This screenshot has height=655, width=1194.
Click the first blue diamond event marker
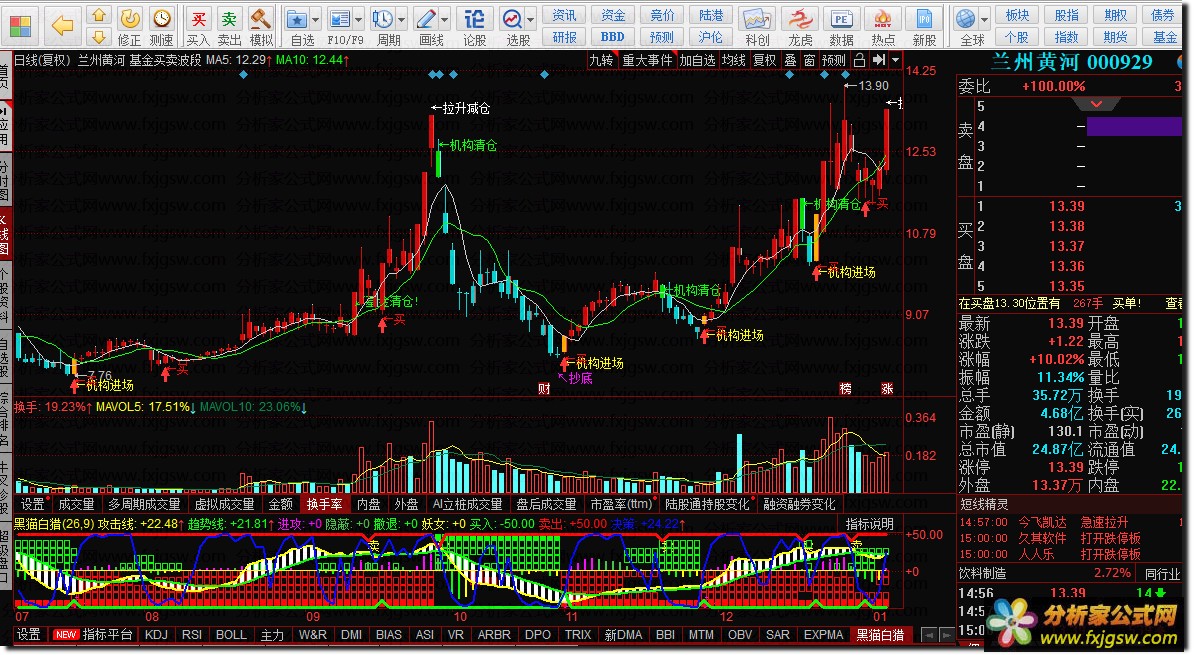click(x=244, y=75)
